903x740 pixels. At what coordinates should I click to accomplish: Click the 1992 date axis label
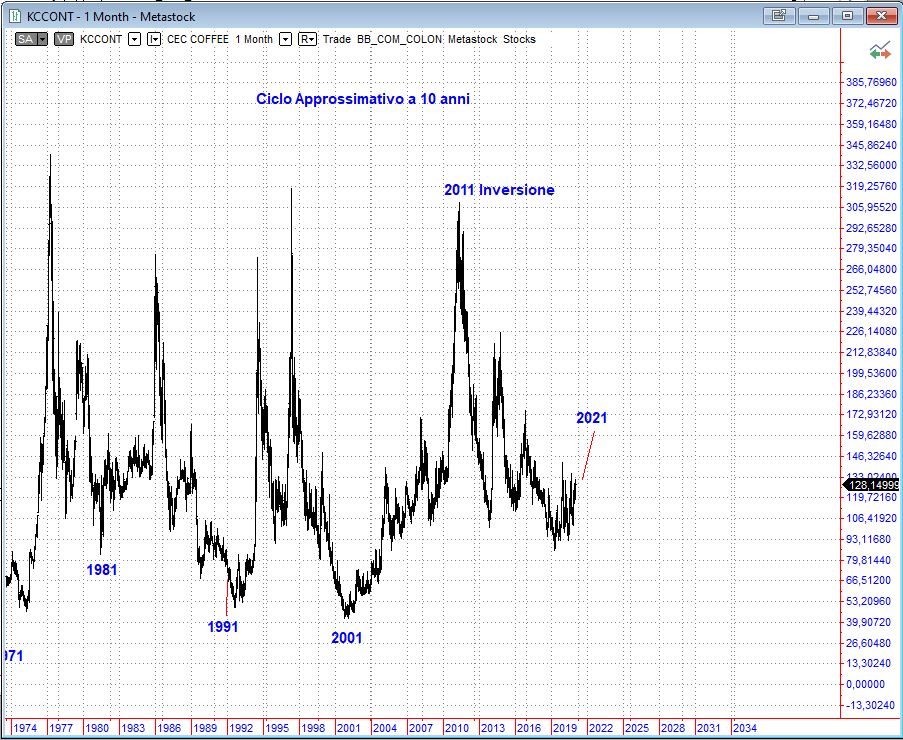[x=241, y=728]
